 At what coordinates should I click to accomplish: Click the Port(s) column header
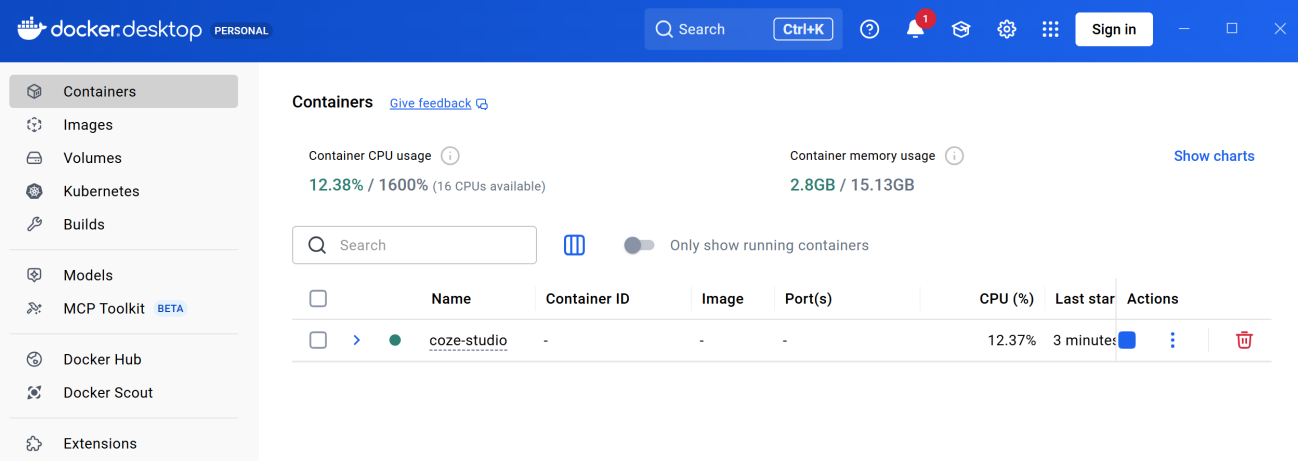pos(808,298)
